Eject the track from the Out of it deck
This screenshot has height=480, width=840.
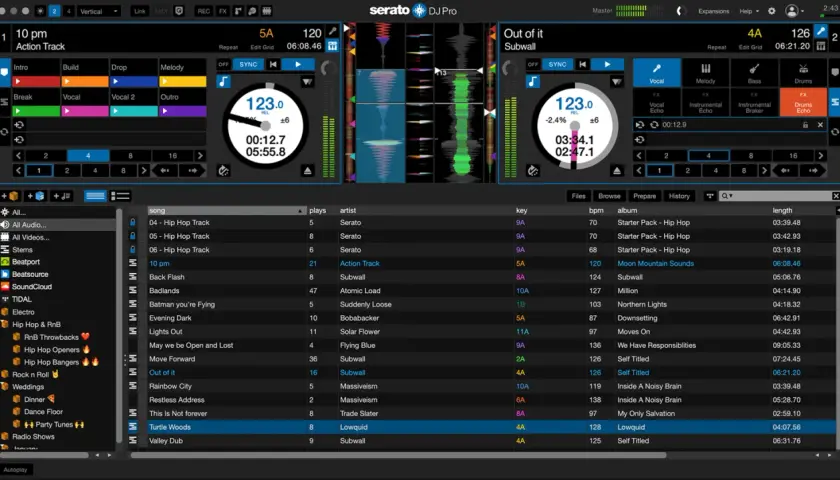tap(617, 171)
